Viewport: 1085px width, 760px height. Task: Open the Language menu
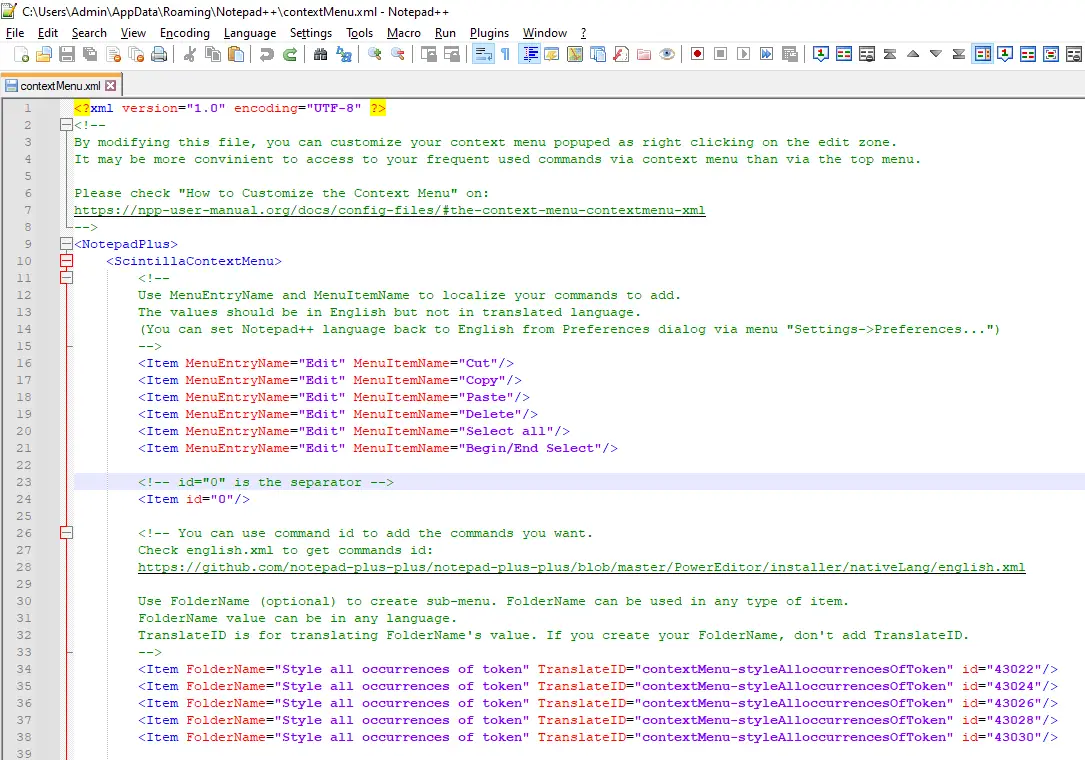(250, 33)
